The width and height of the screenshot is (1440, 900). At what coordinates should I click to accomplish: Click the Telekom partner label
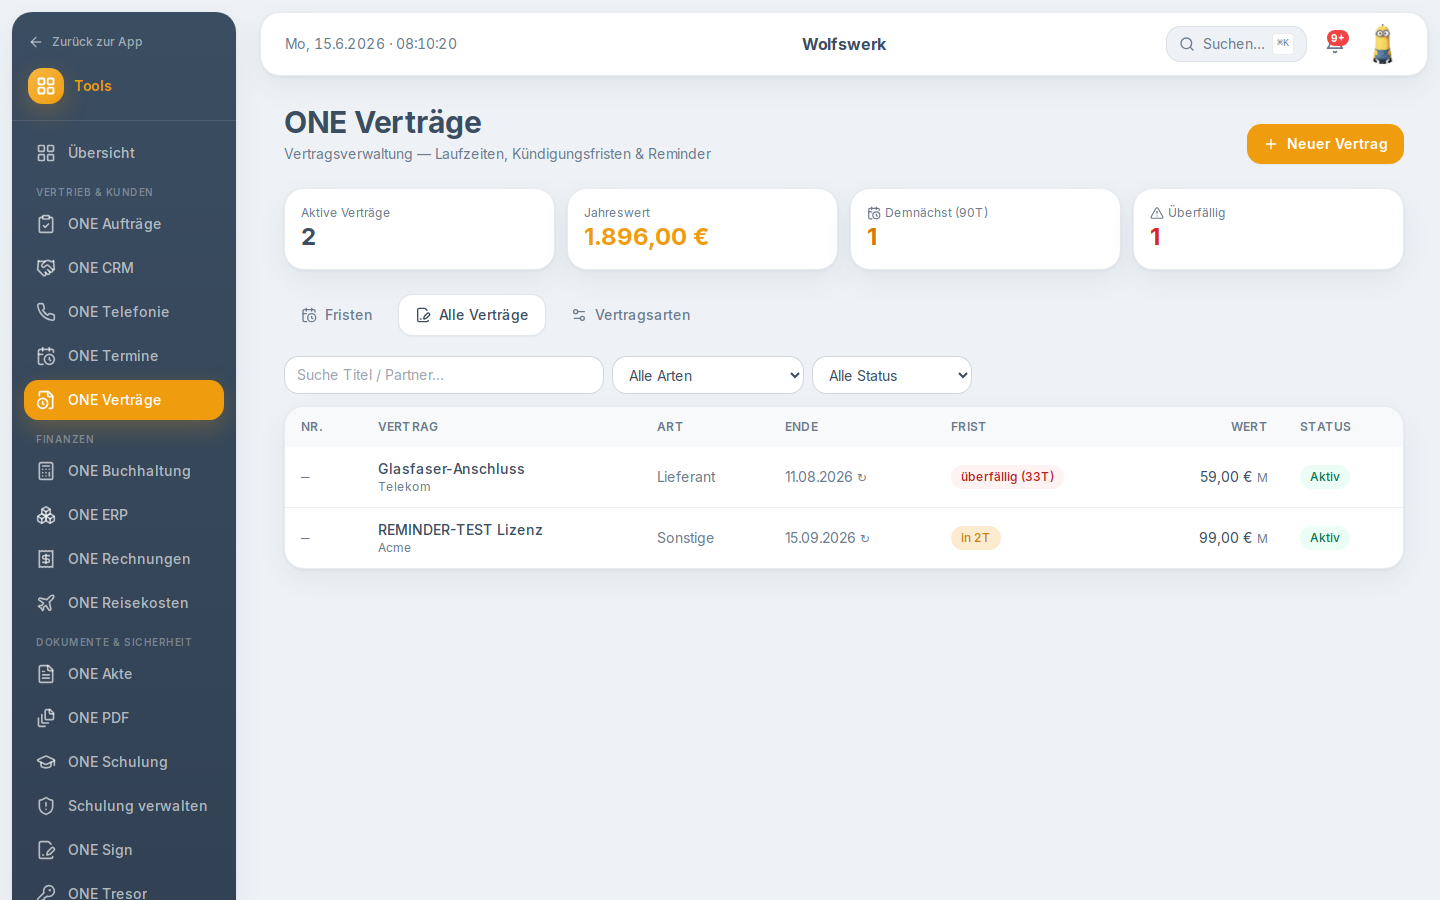404,487
